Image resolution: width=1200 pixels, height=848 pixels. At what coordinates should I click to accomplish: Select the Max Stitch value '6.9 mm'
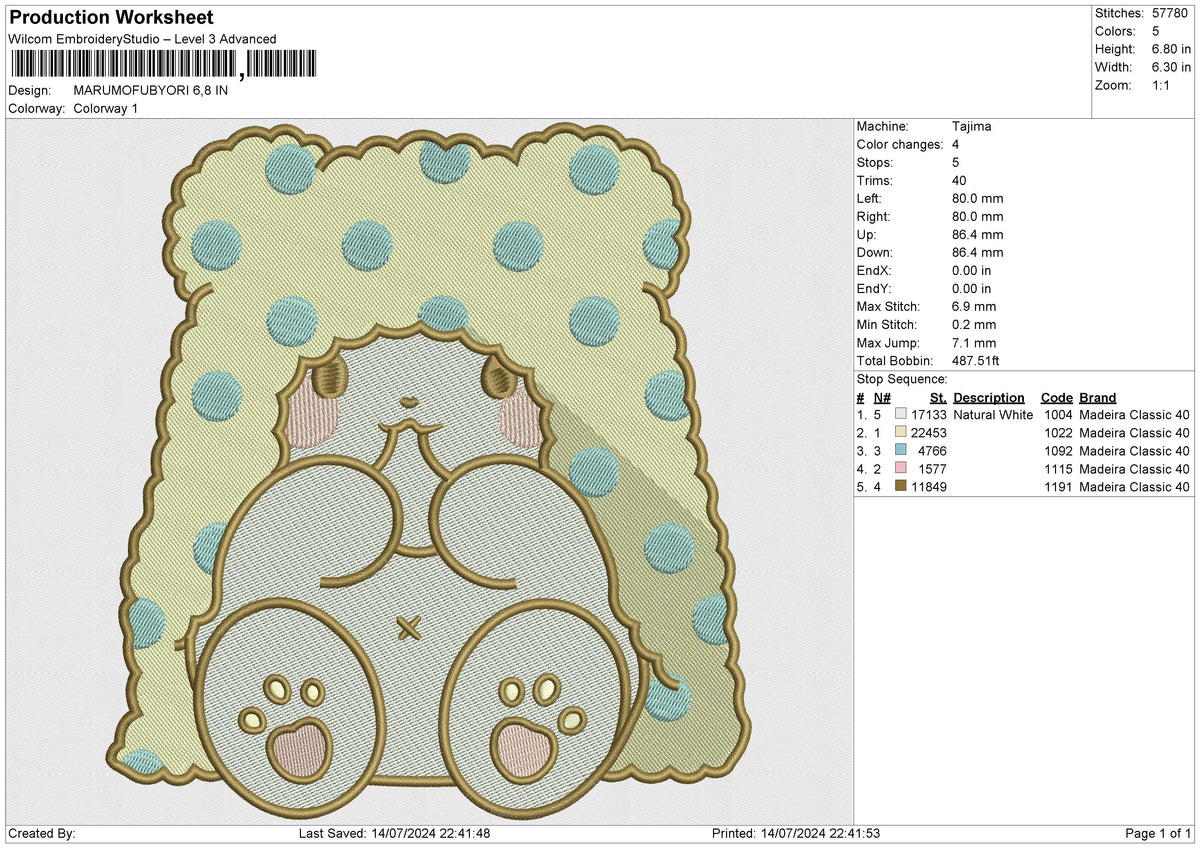click(x=975, y=307)
